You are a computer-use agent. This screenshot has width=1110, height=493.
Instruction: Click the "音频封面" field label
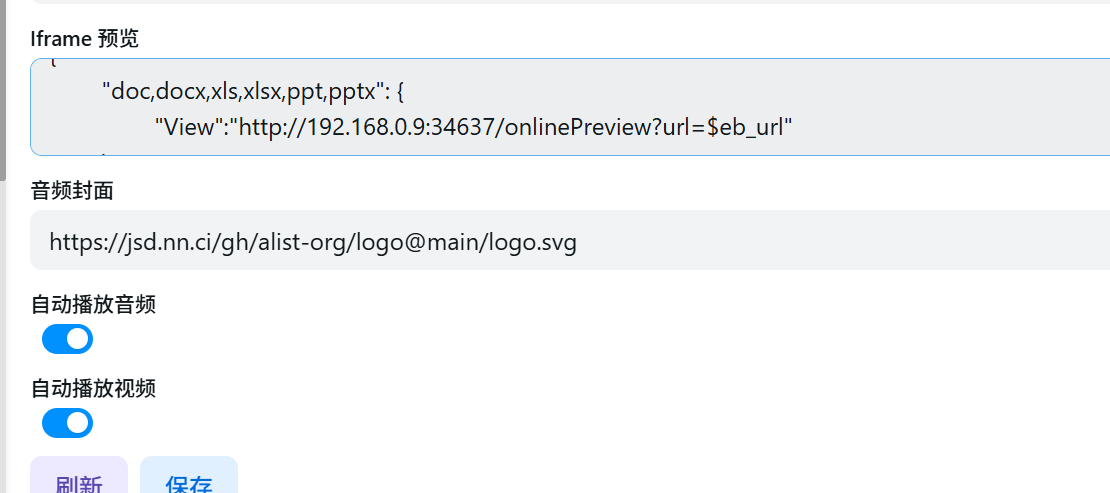[72, 191]
